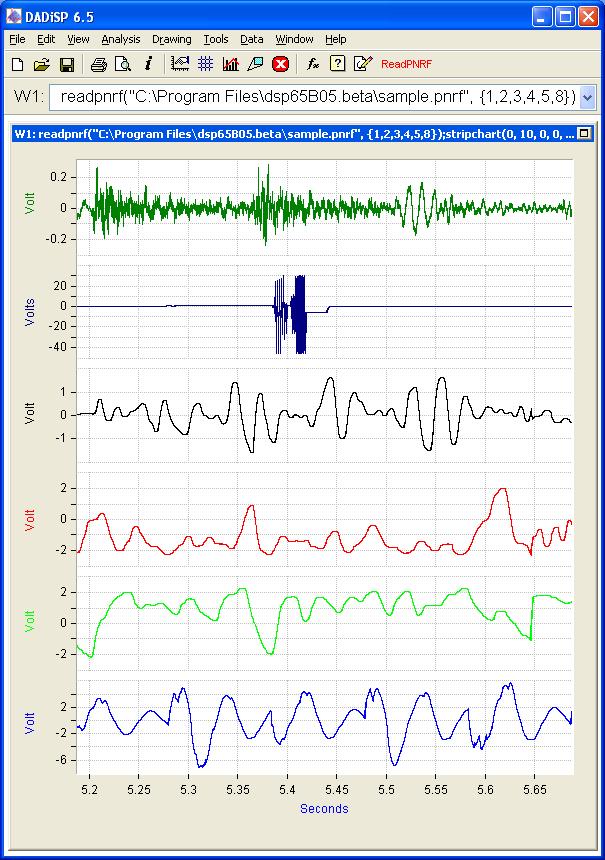The height and width of the screenshot is (860, 605).
Task: Open the Tools menu
Action: [x=216, y=39]
